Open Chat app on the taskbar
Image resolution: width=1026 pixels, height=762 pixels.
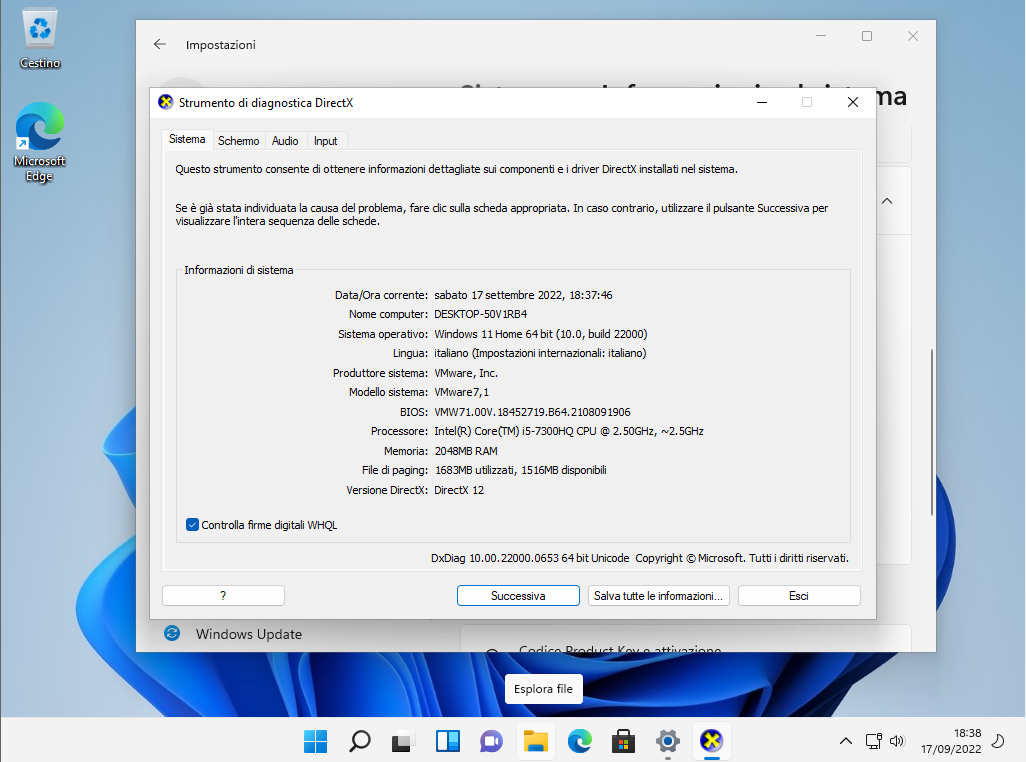point(491,741)
